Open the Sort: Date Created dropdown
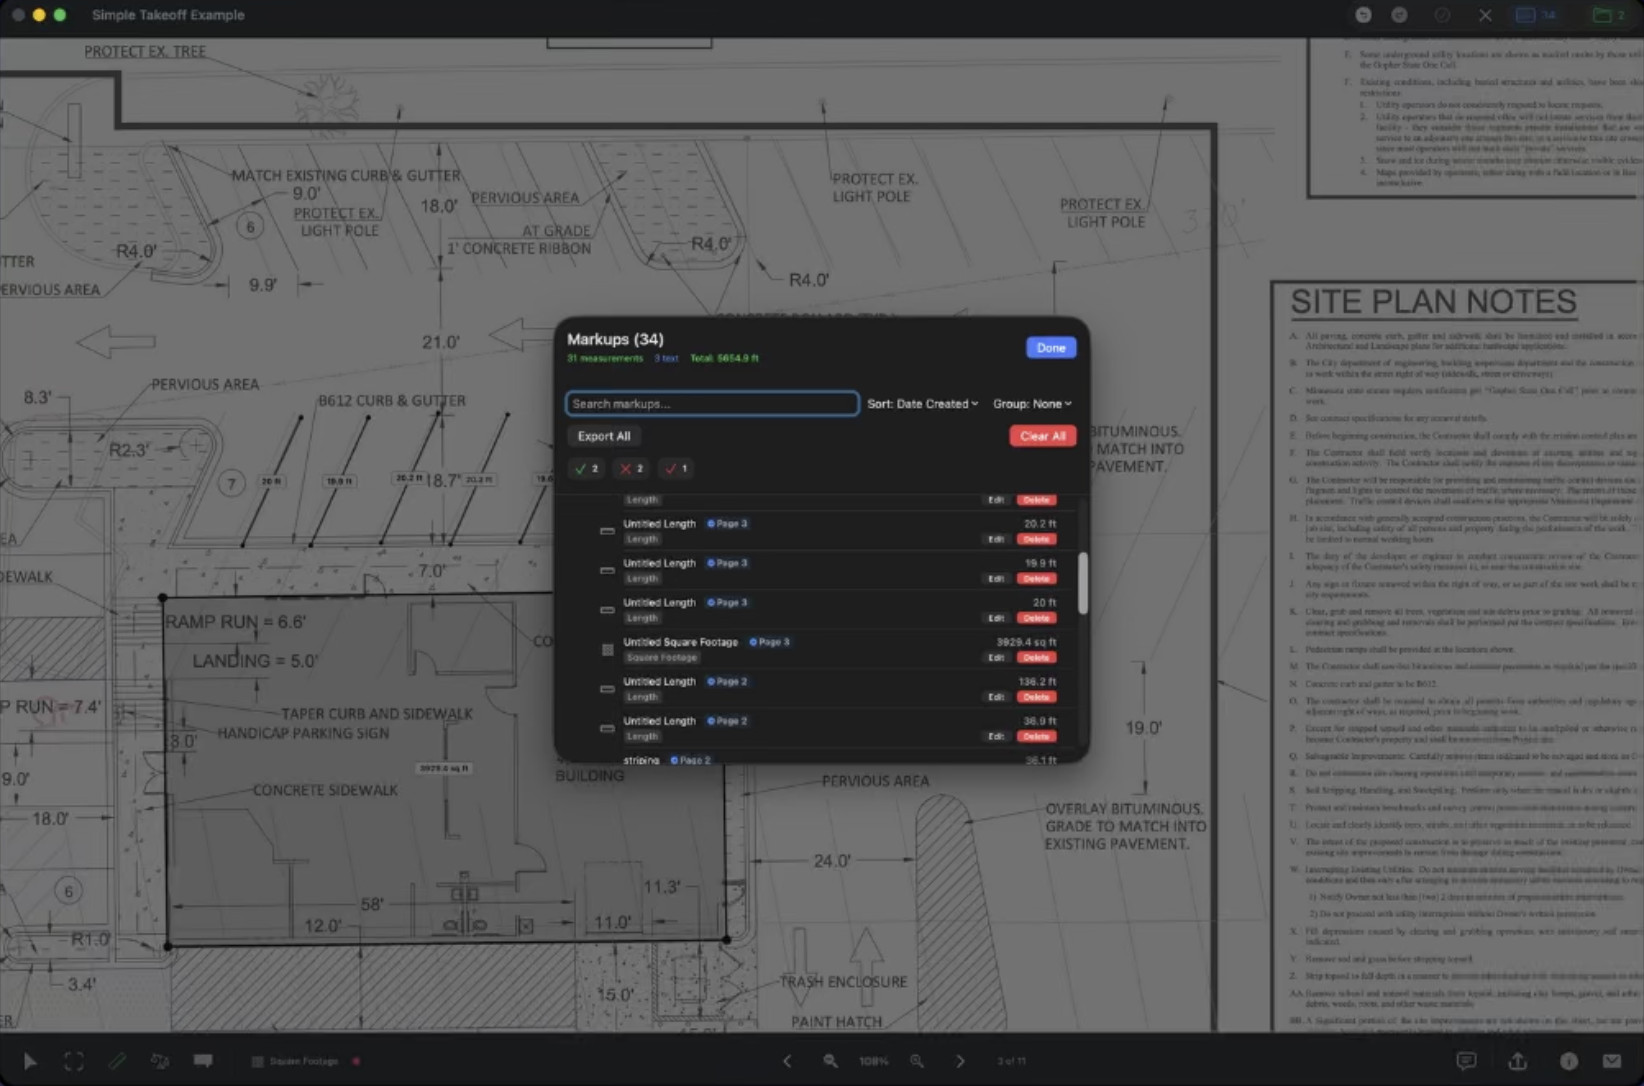1644x1086 pixels. click(923, 404)
